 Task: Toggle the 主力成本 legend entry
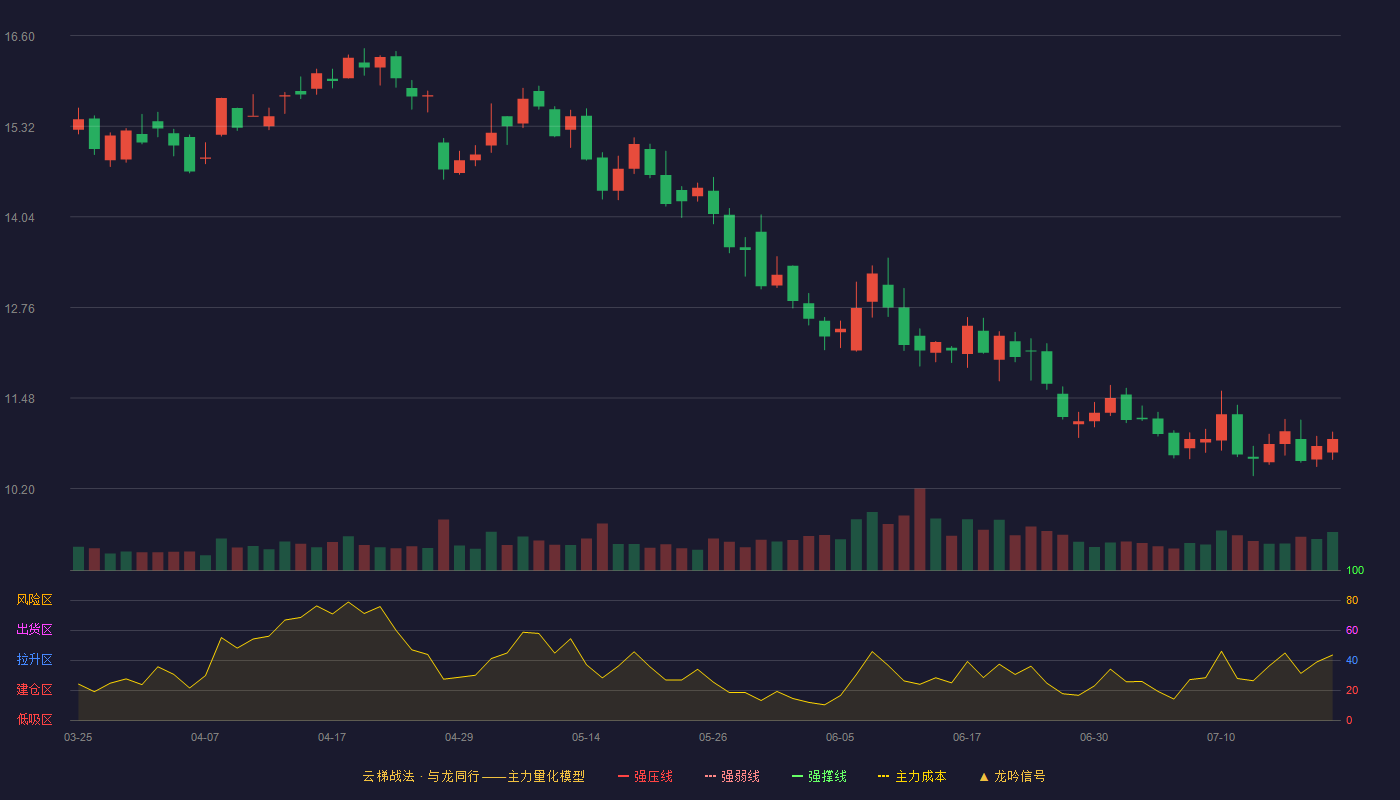point(912,776)
